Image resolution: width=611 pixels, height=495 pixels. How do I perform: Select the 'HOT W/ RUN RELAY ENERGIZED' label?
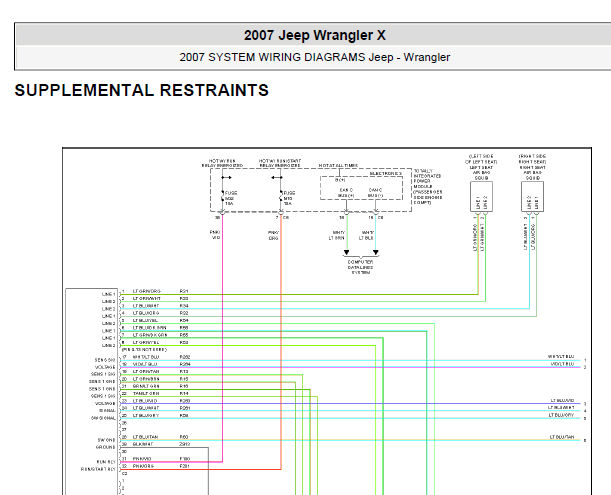click(222, 163)
